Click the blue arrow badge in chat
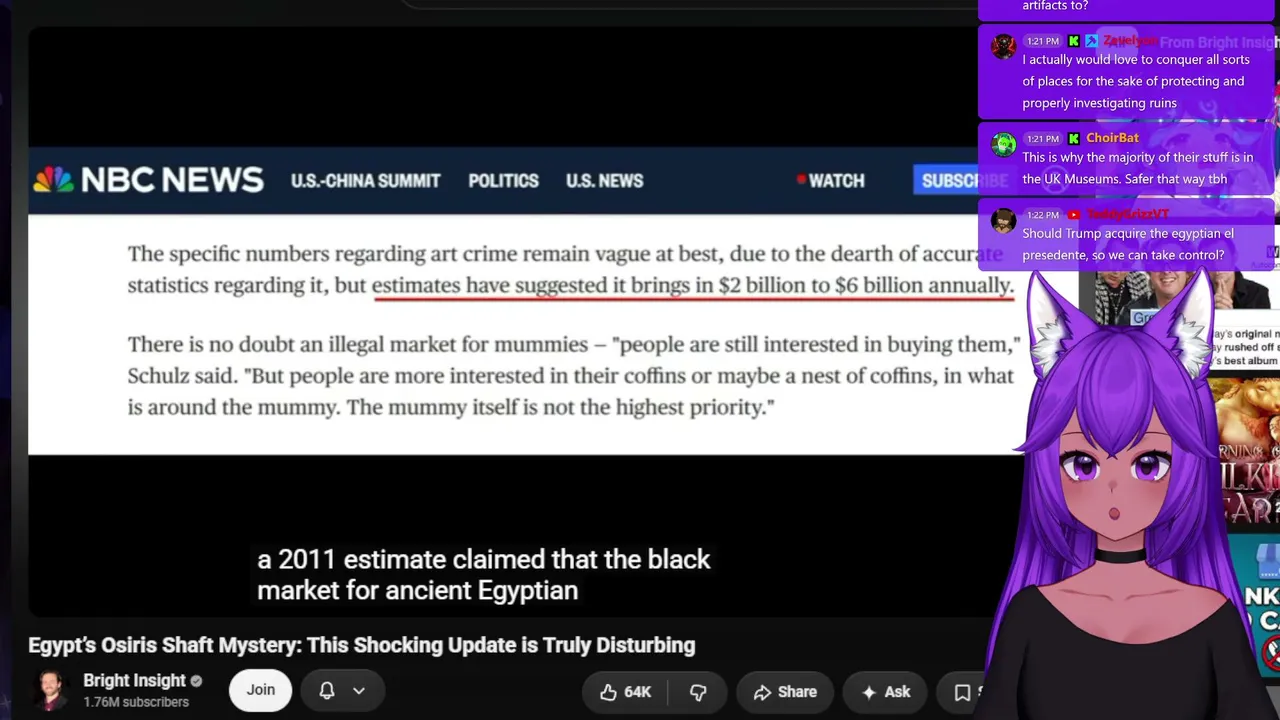The height and width of the screenshot is (720, 1280). pyautogui.click(x=1091, y=41)
